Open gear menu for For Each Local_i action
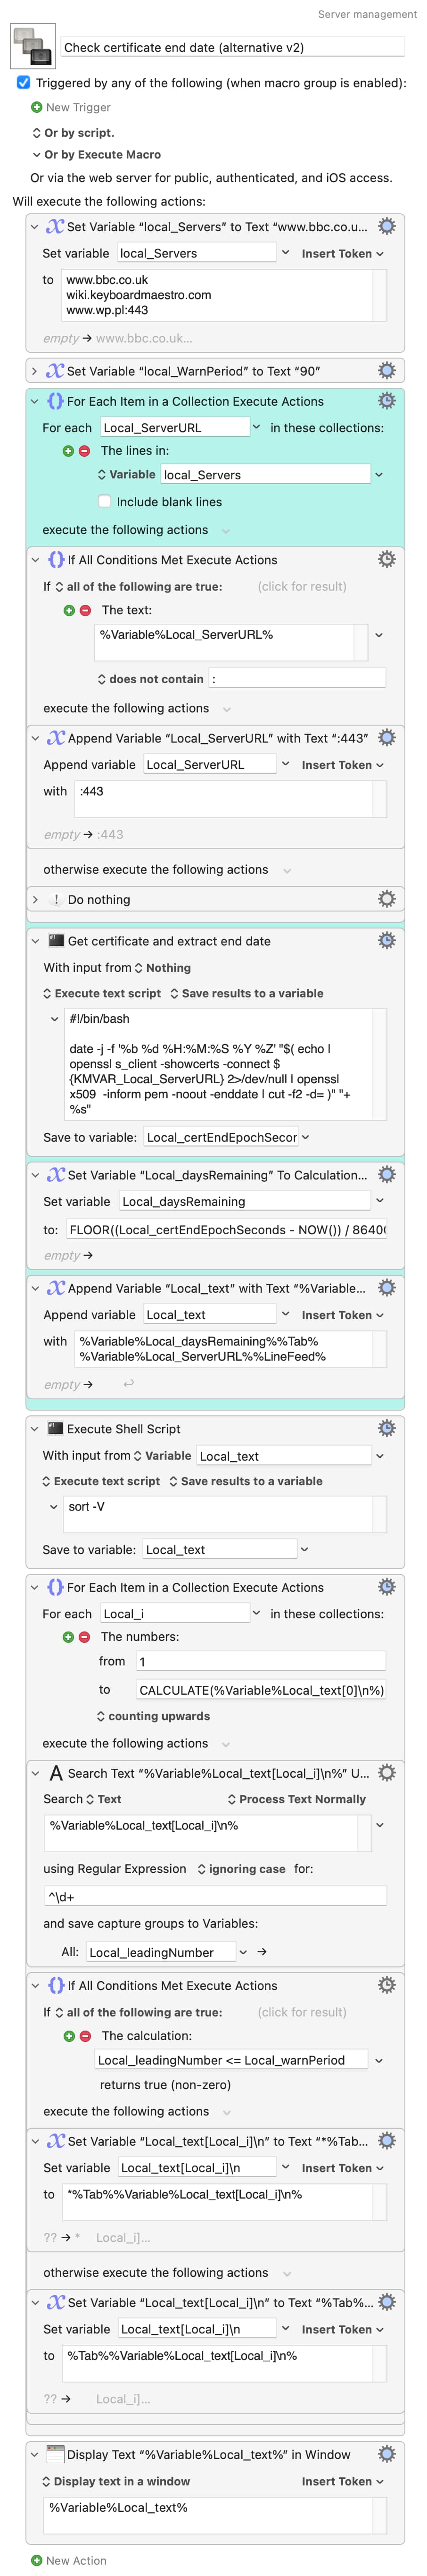 tap(387, 1586)
